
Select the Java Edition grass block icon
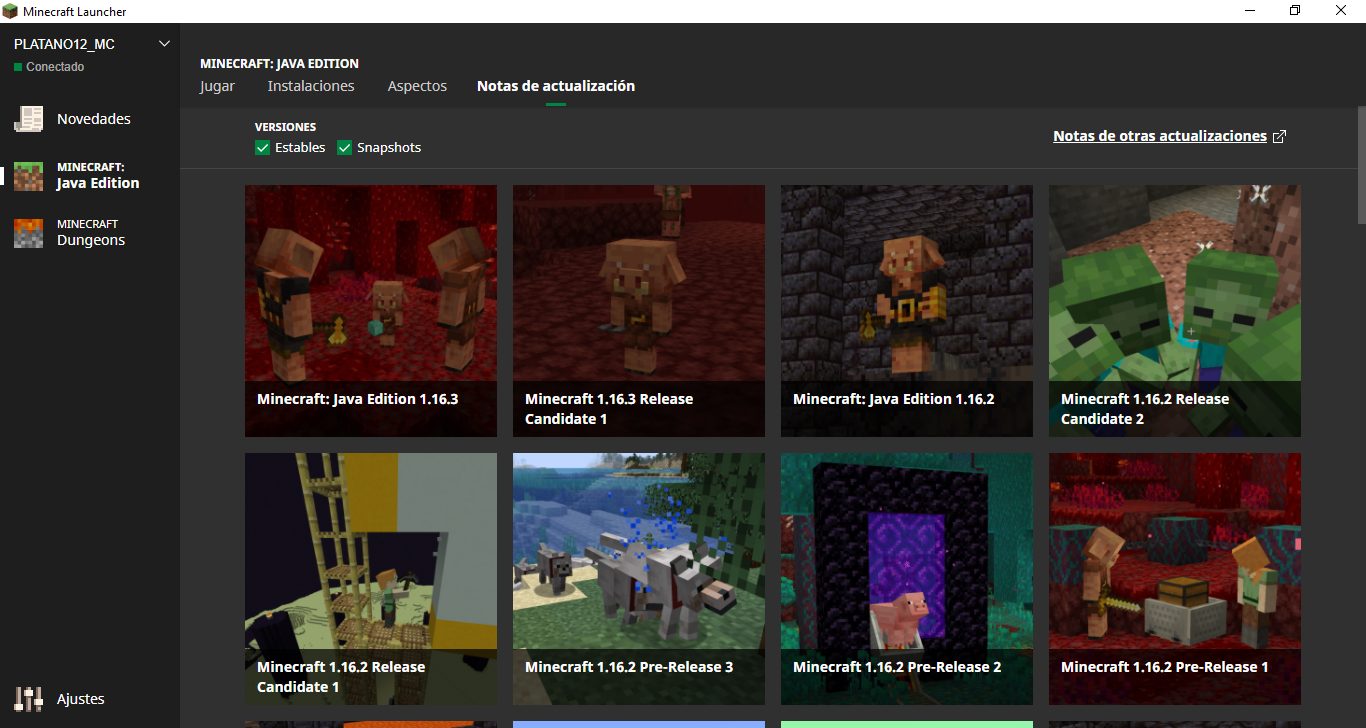click(28, 176)
